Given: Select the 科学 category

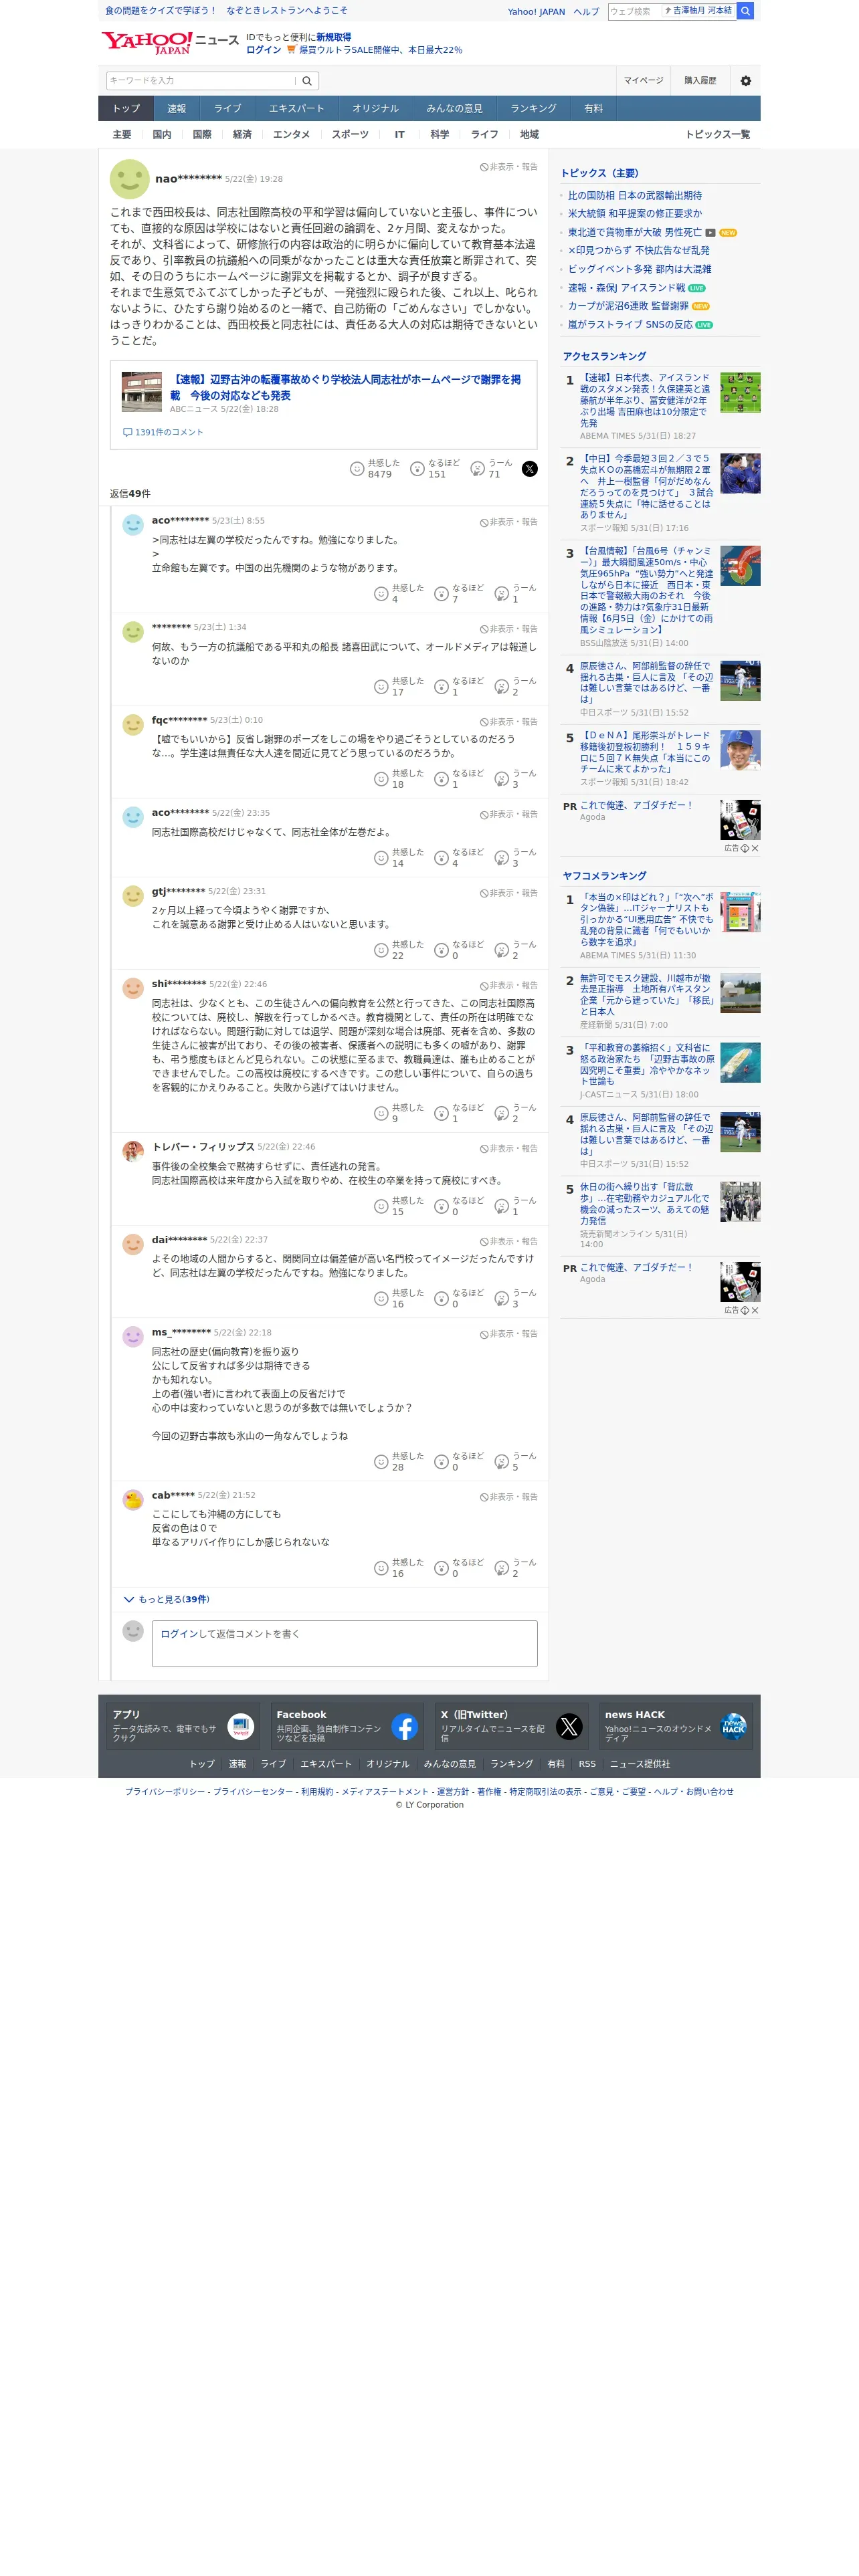Looking at the screenshot, I should 439,134.
